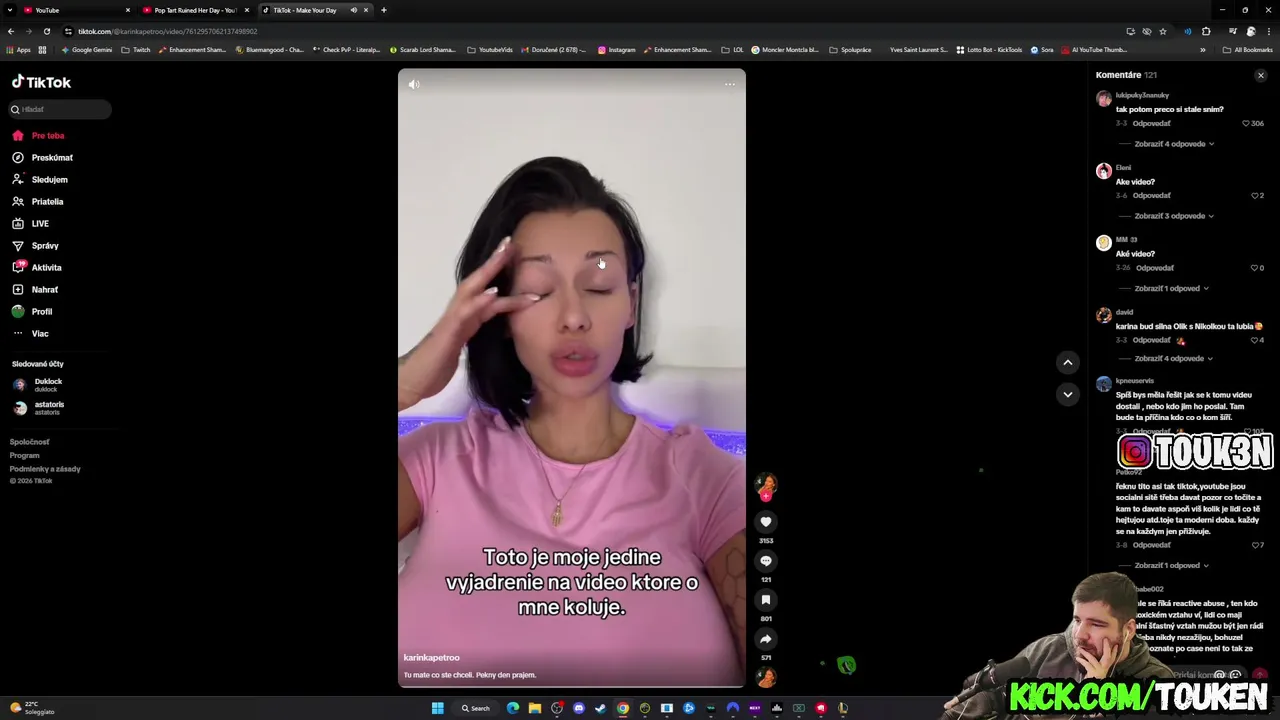Open Správy messages
Viewport: 1280px width, 720px height.
tap(45, 245)
